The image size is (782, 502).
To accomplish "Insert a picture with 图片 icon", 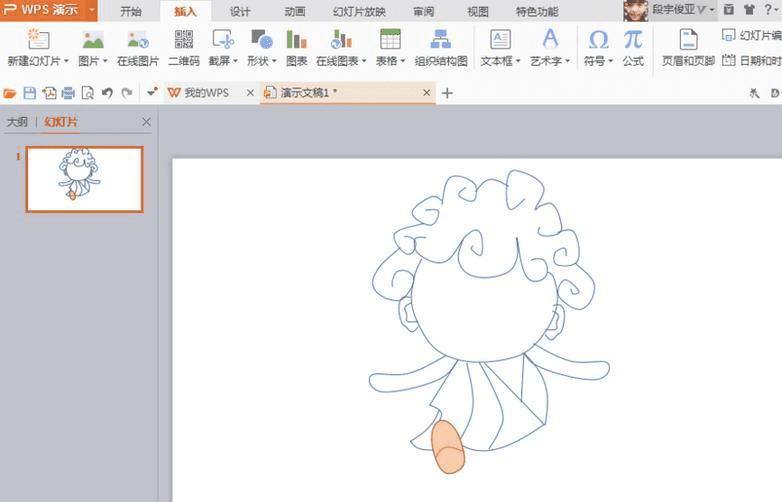I will point(93,39).
